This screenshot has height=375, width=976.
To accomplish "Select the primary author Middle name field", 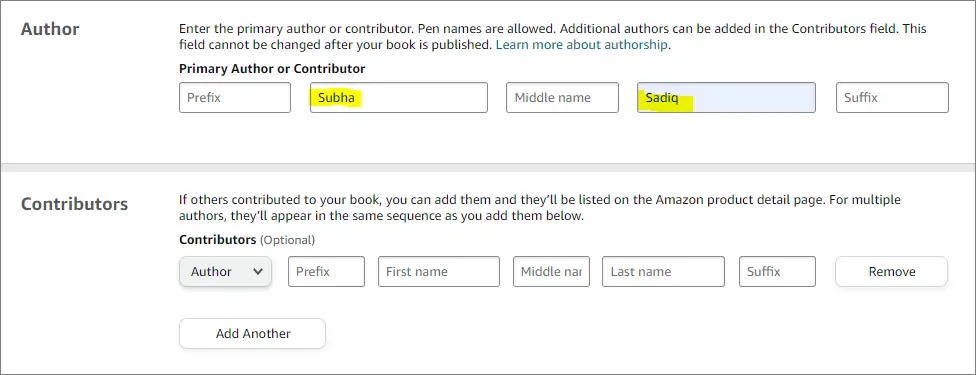I will (562, 98).
